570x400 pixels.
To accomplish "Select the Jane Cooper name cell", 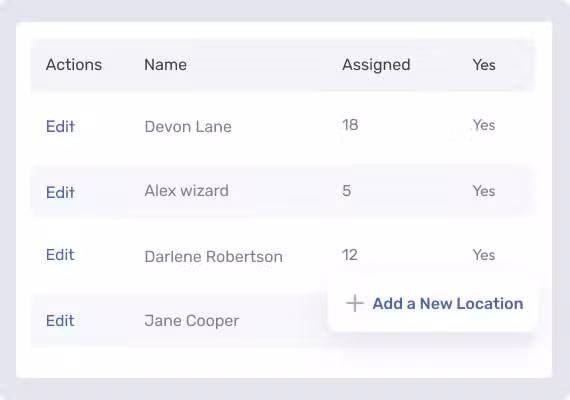I will coord(192,321).
